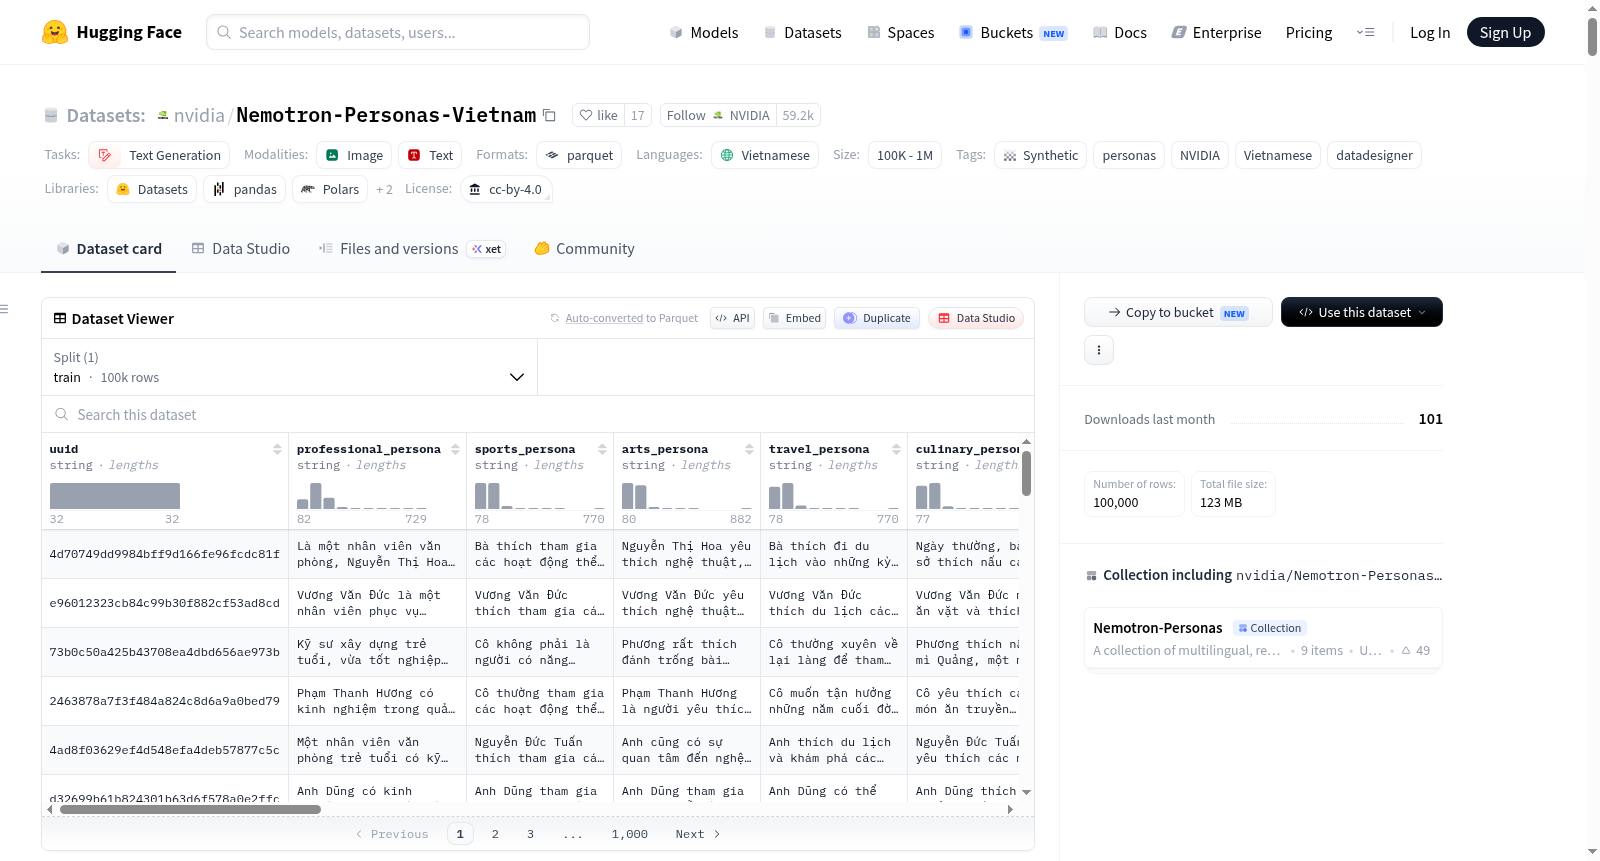Click the page vertical scrollbar
This screenshot has width=1600, height=861.
click(1592, 36)
